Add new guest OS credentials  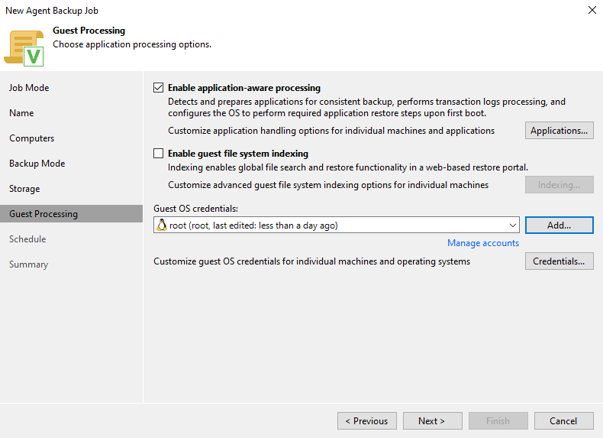coord(559,225)
